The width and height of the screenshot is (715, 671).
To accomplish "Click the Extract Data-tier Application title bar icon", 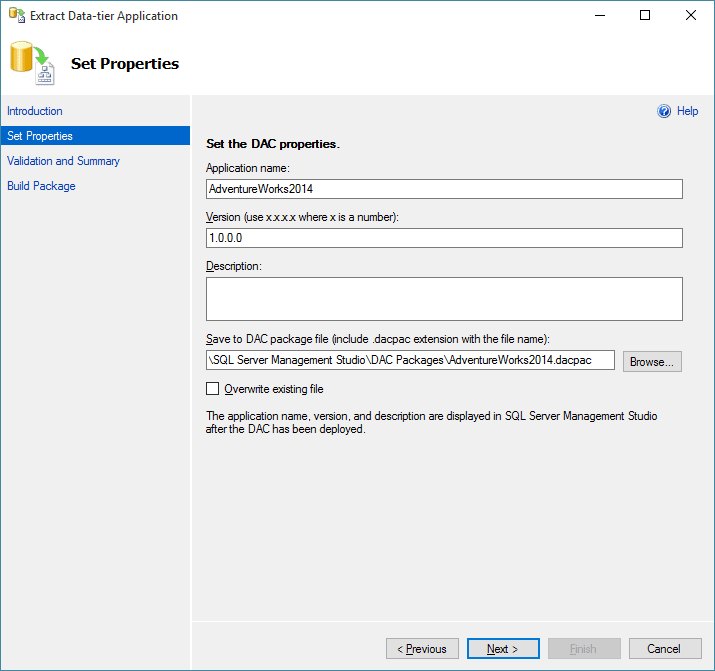I will [17, 15].
